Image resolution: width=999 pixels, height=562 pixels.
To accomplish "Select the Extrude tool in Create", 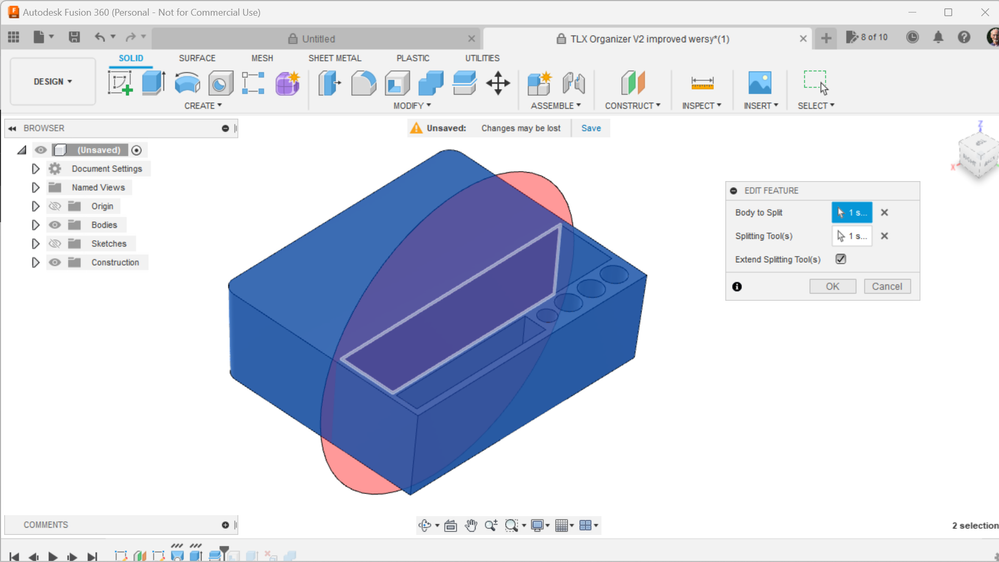I will click(x=153, y=83).
